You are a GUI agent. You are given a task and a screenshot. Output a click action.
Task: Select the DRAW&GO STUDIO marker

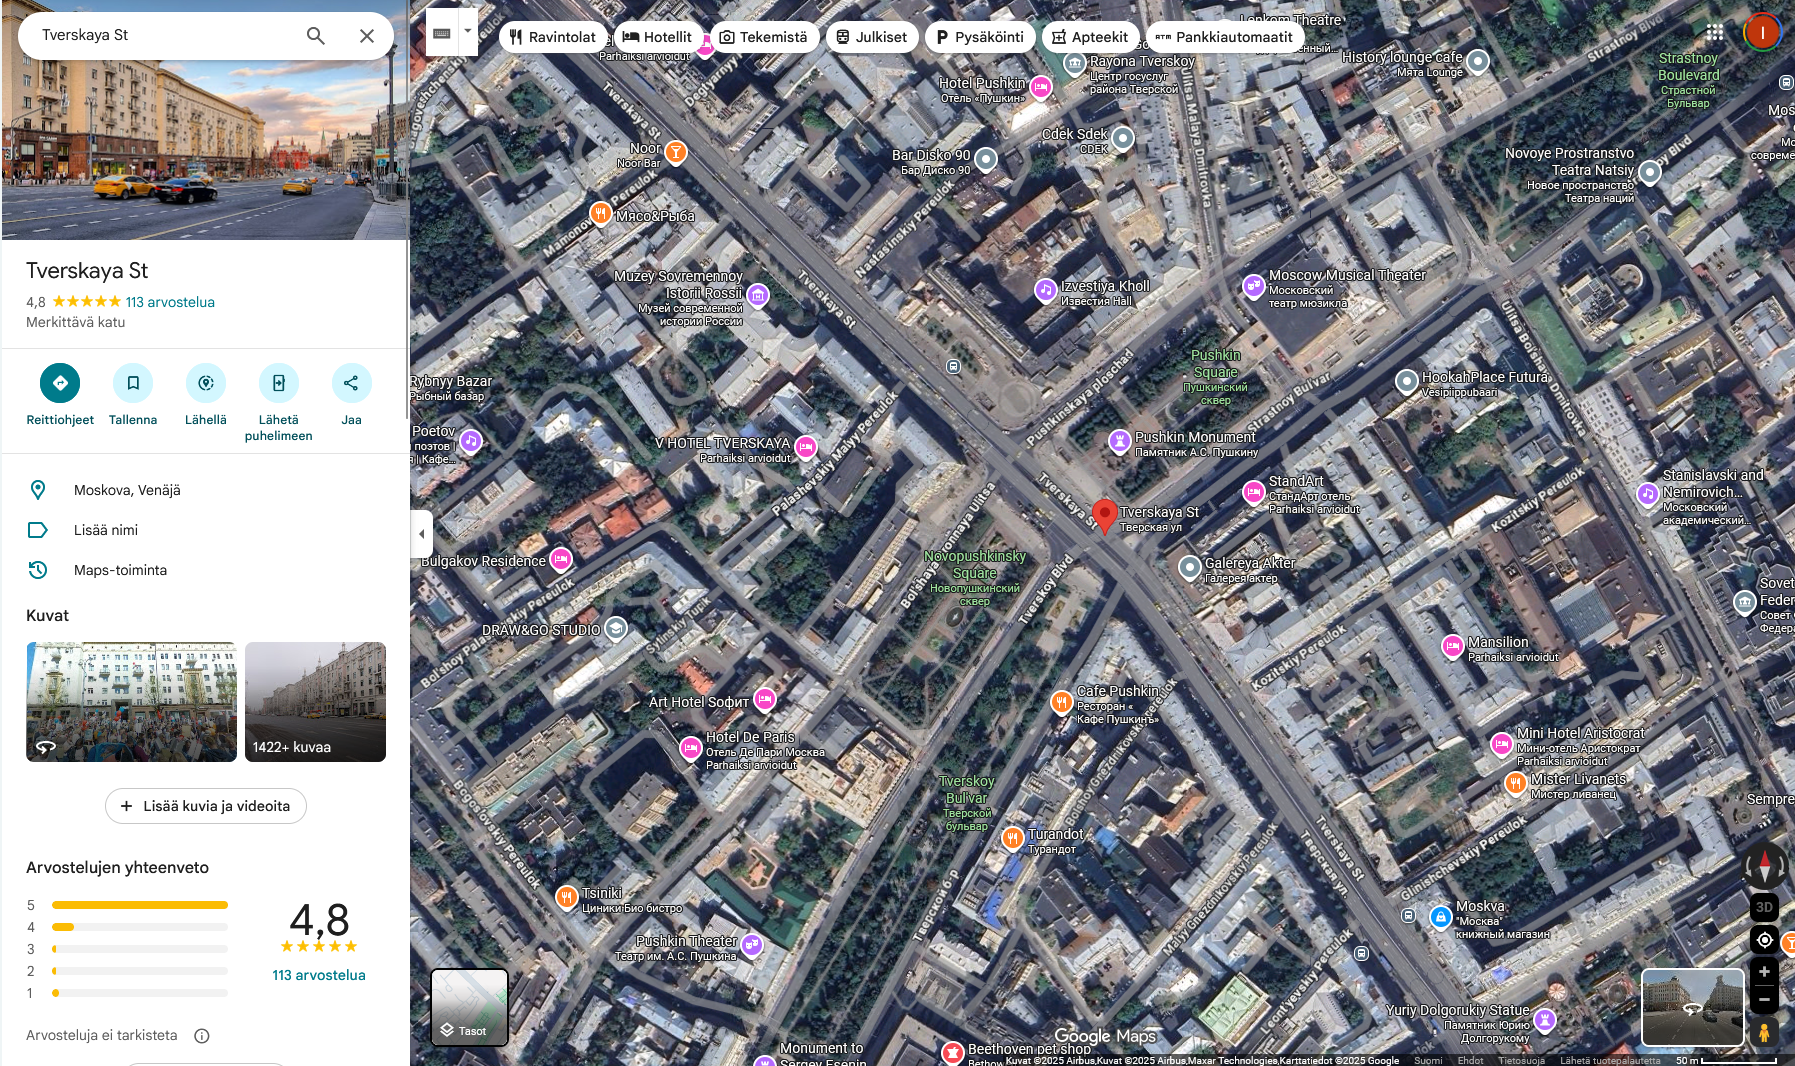pos(616,628)
